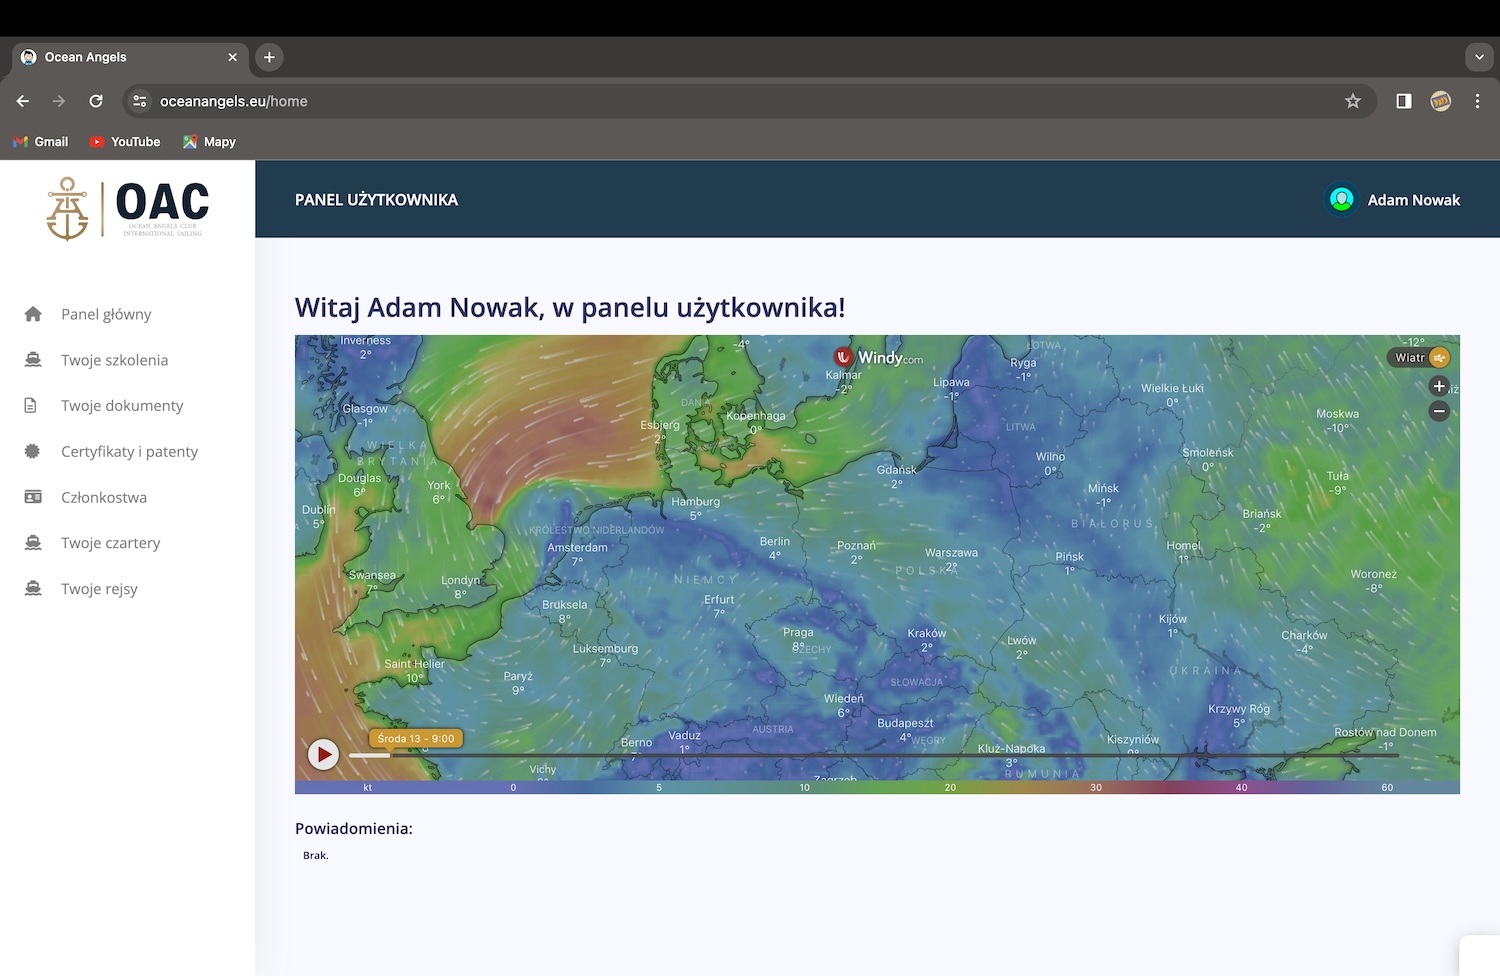Click the badge icon beside Certyfikaty i patenty
The height and width of the screenshot is (976, 1500).
coord(32,451)
